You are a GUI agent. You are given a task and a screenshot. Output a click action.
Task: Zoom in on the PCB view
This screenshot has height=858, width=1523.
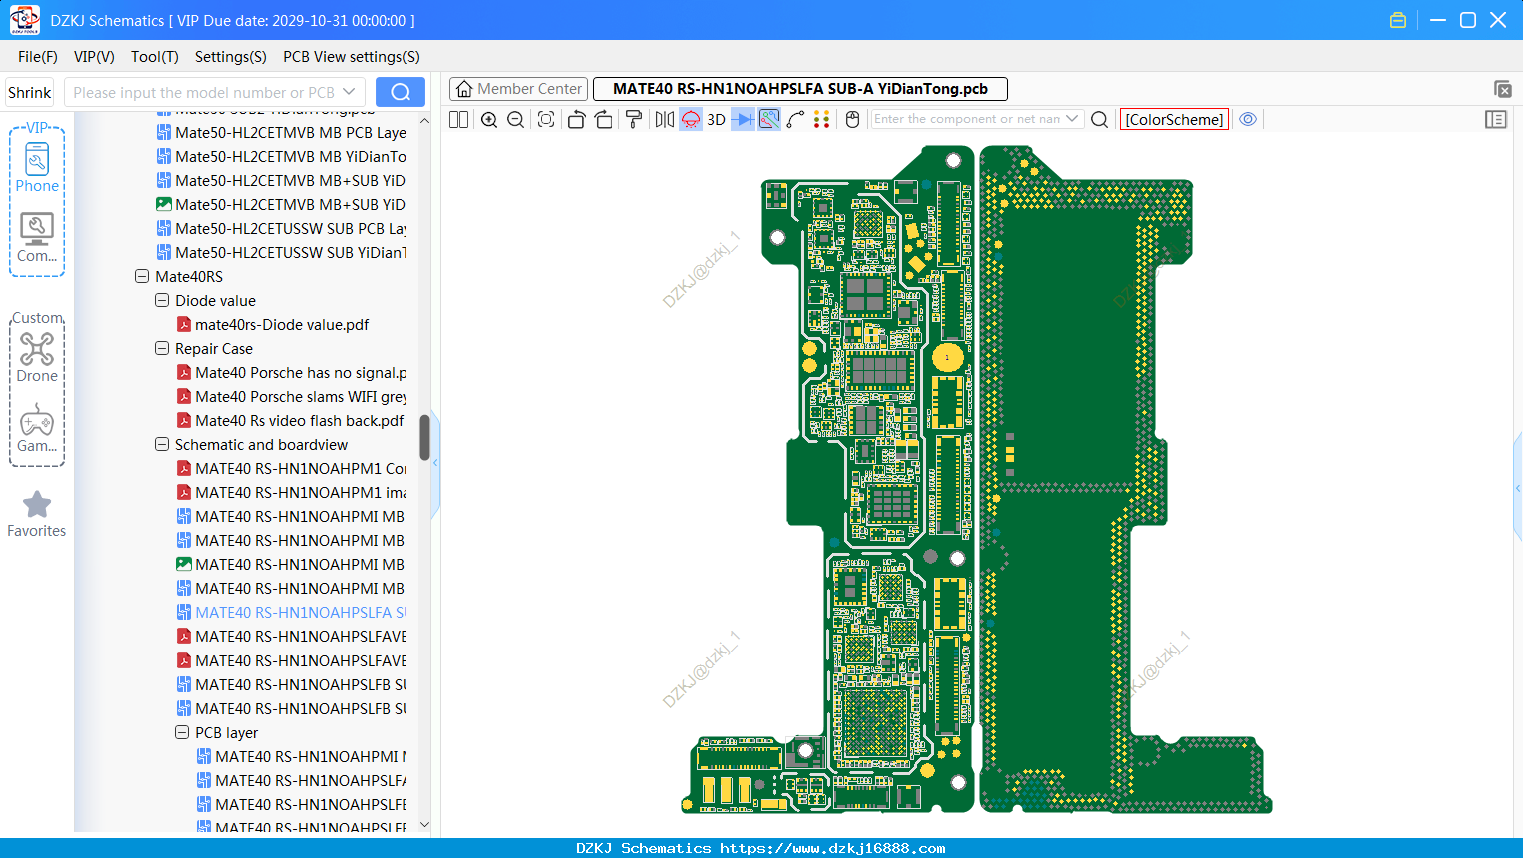point(489,119)
